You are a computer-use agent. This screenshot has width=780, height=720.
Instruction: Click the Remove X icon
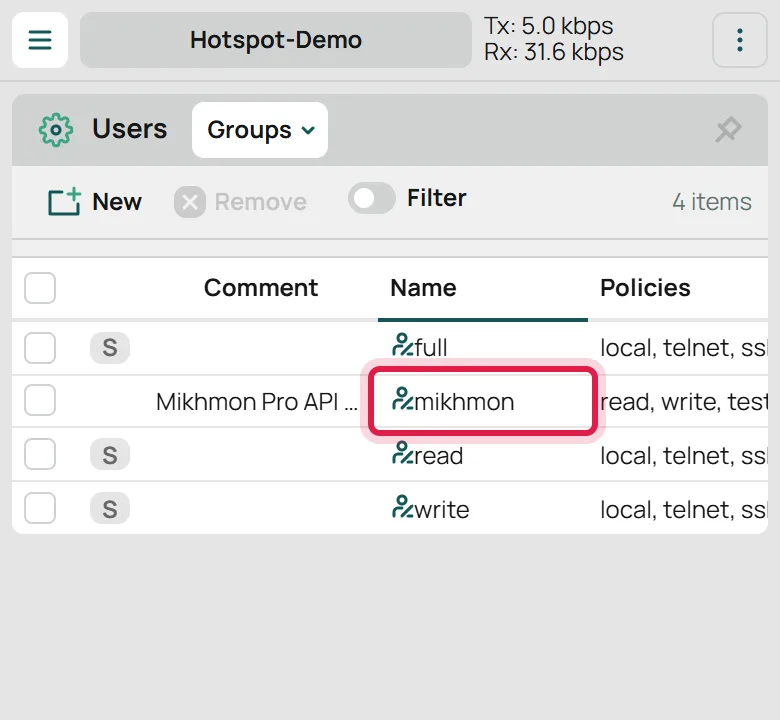click(190, 202)
